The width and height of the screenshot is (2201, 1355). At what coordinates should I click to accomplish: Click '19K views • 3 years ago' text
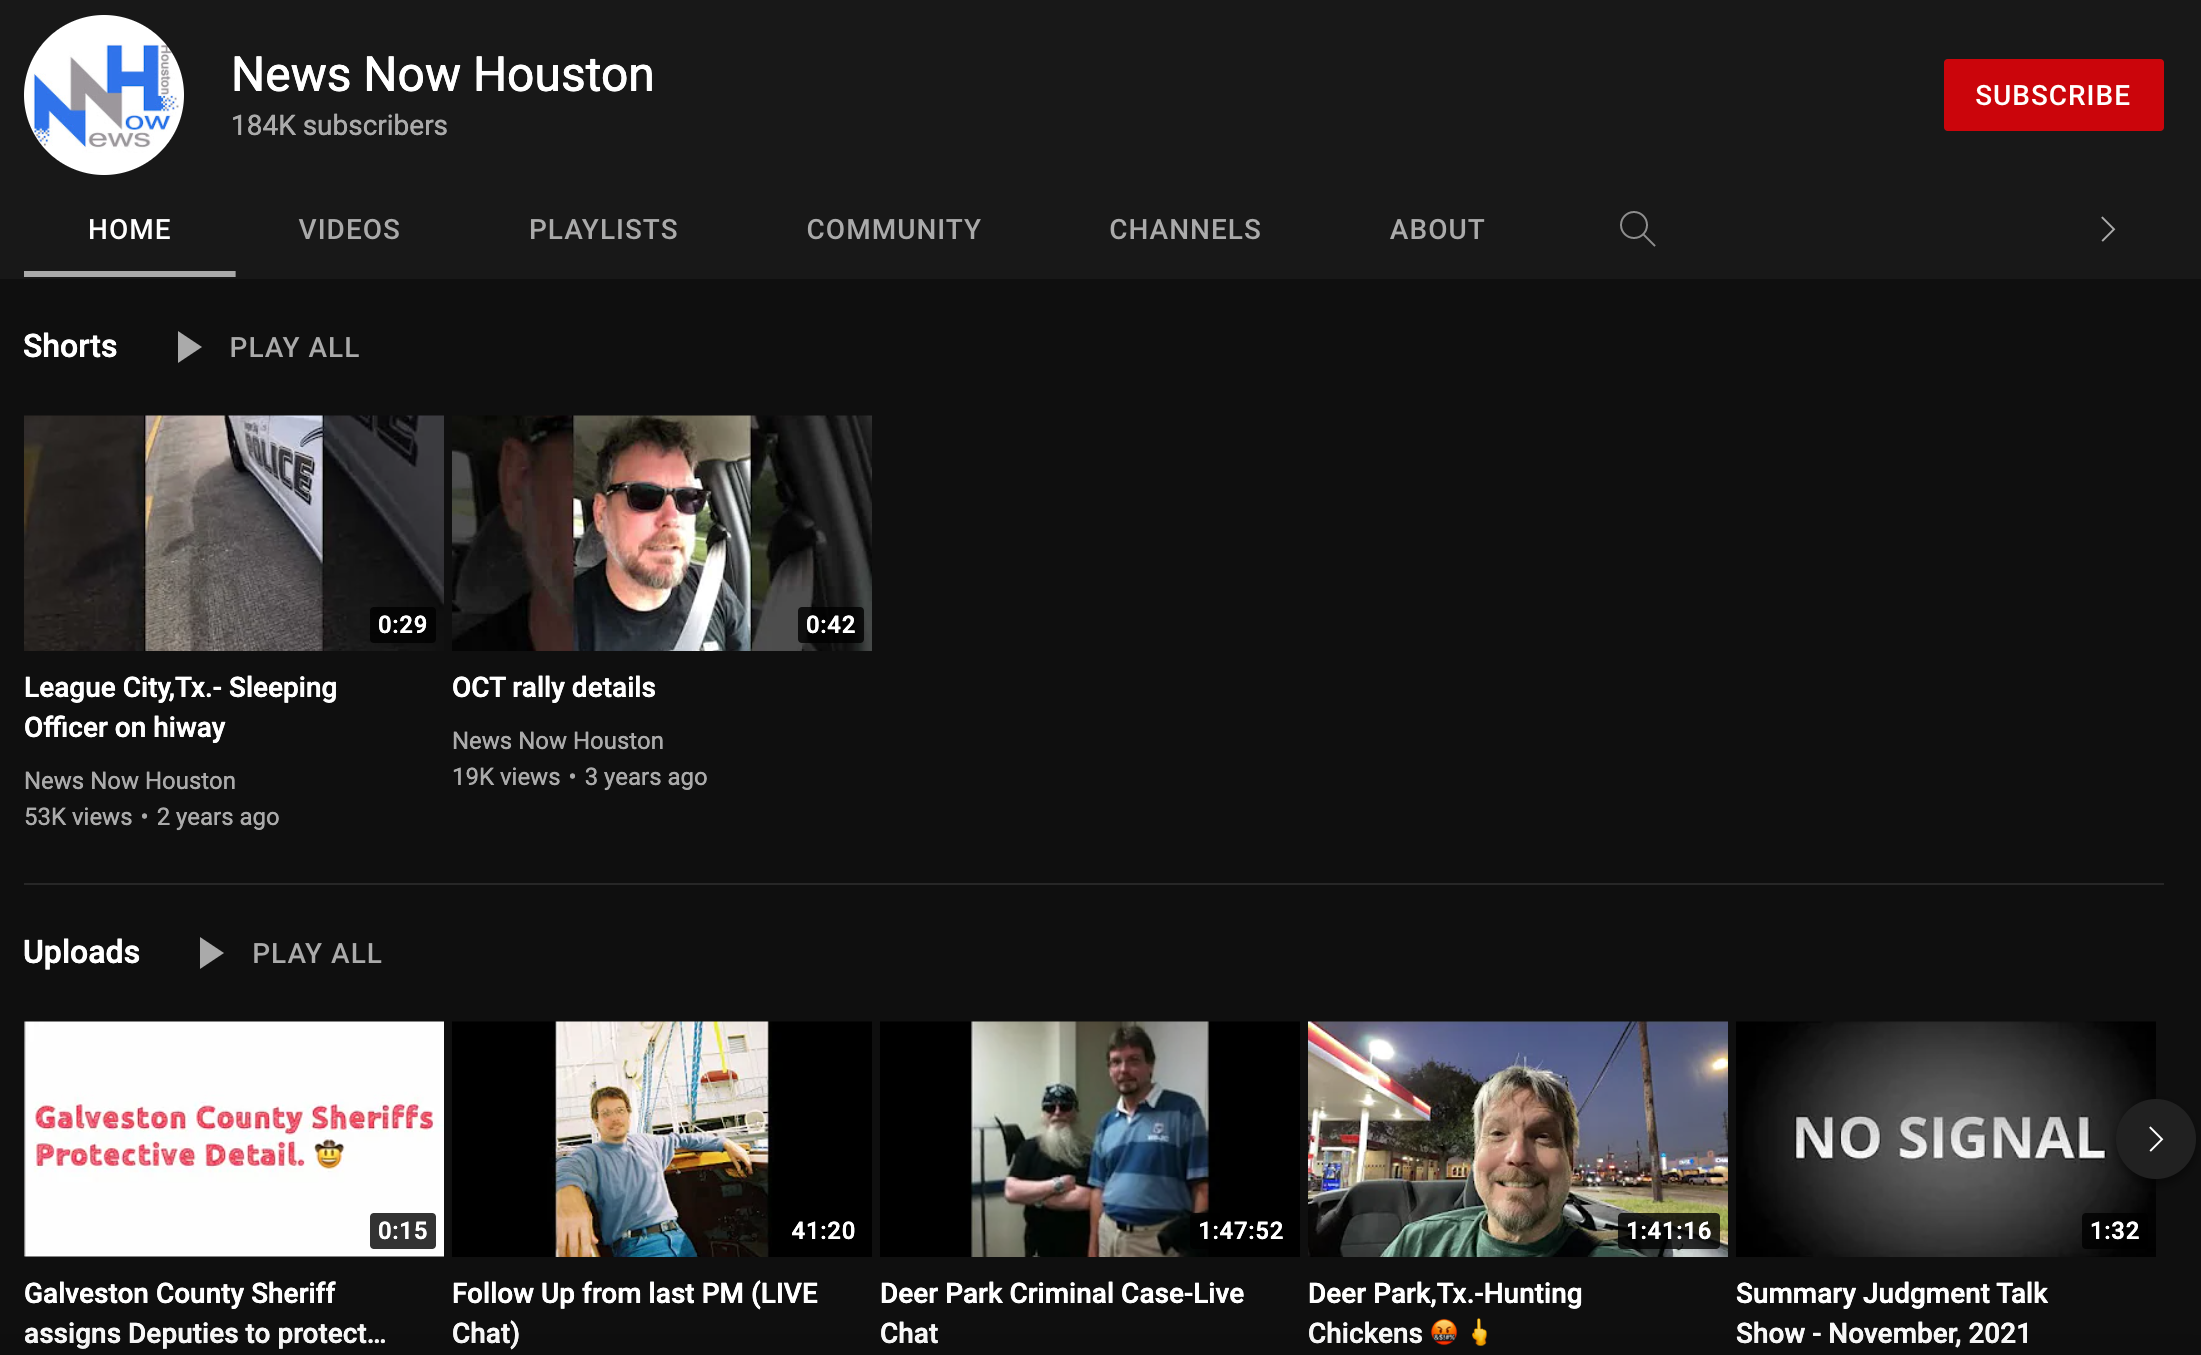coord(580,777)
